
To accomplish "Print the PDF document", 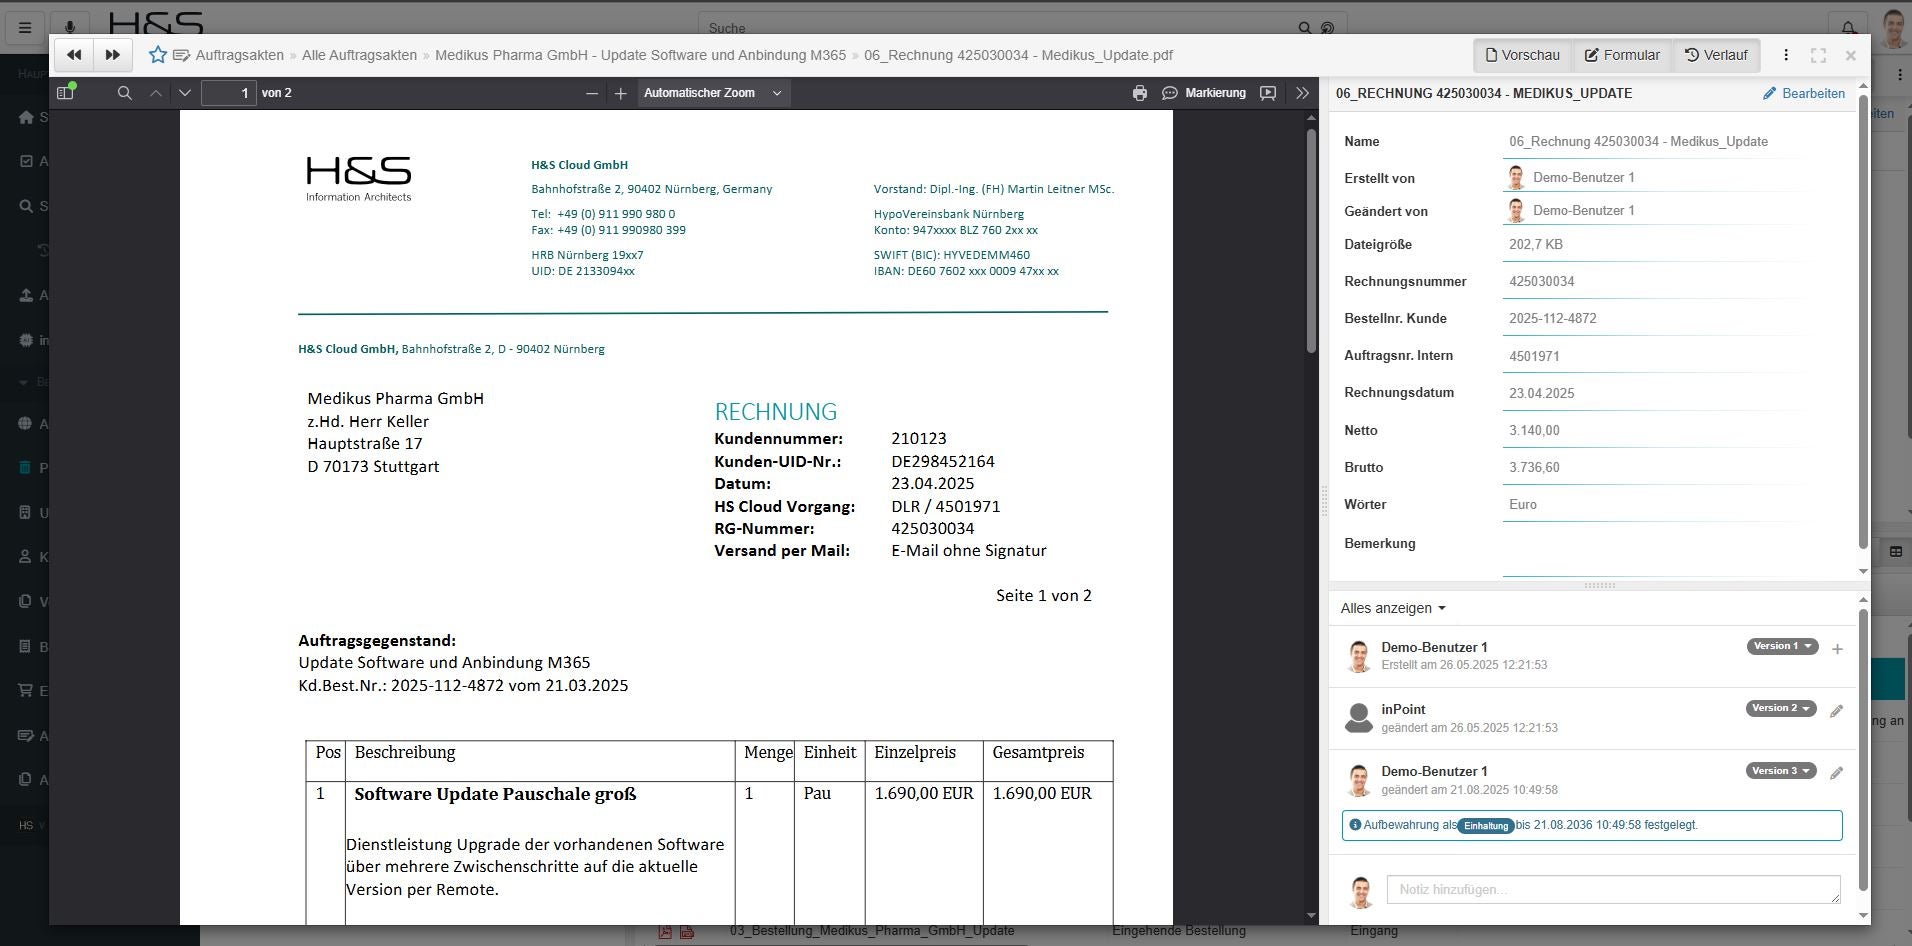I will click(1140, 93).
